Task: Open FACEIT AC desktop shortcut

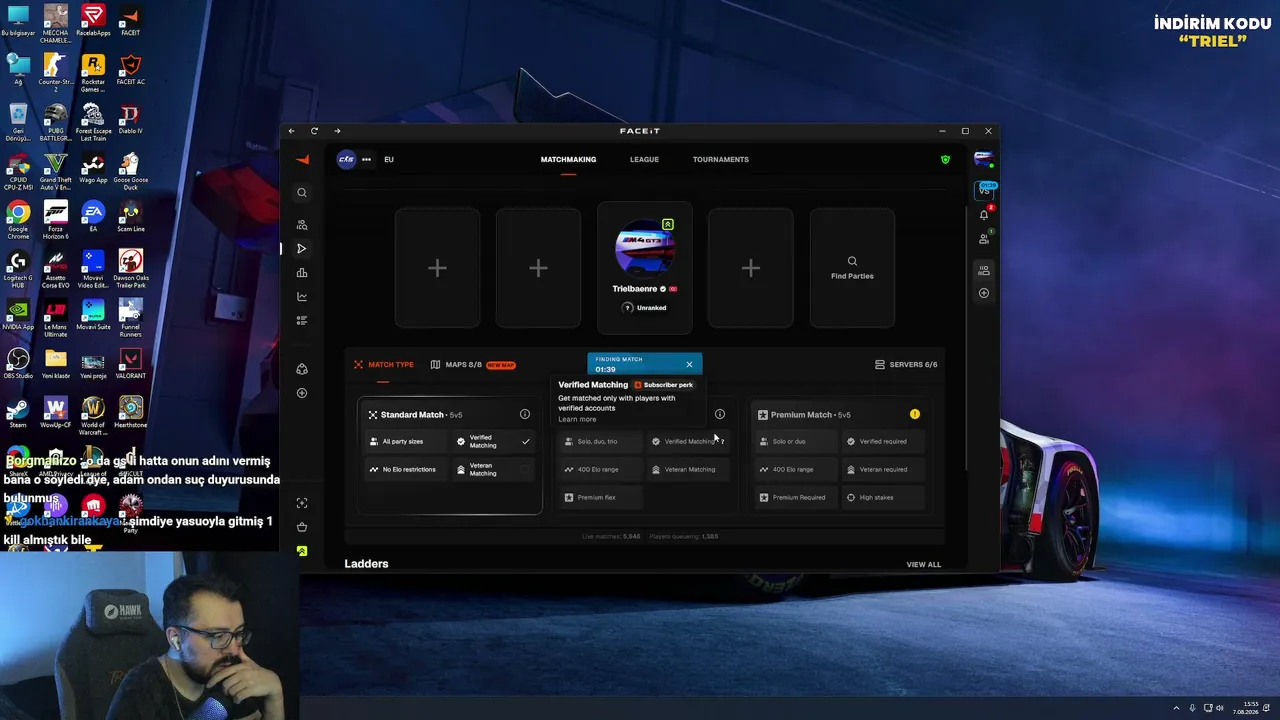Action: click(x=131, y=69)
